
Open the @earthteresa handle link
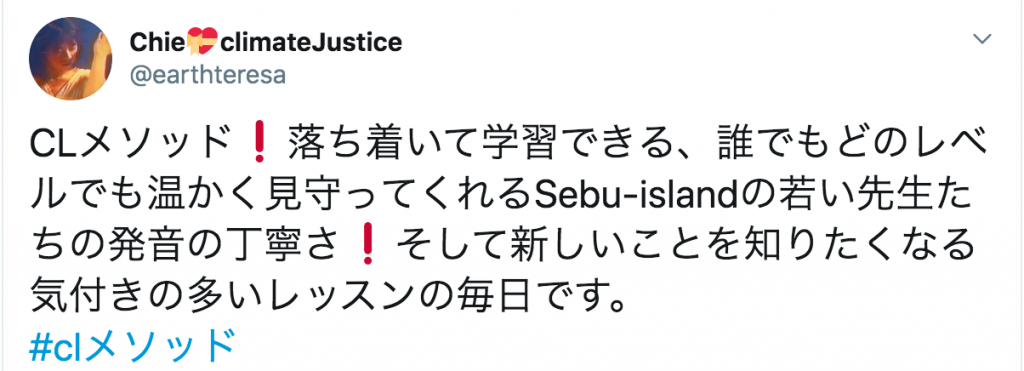pos(208,75)
